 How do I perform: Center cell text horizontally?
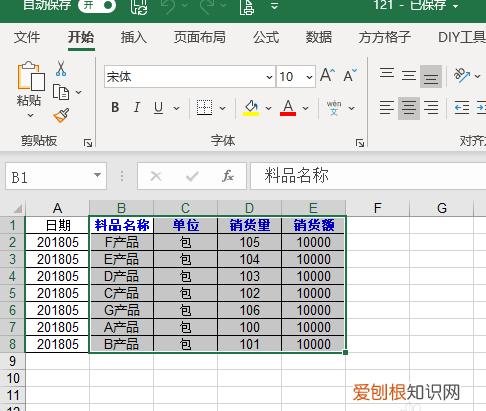coord(409,108)
